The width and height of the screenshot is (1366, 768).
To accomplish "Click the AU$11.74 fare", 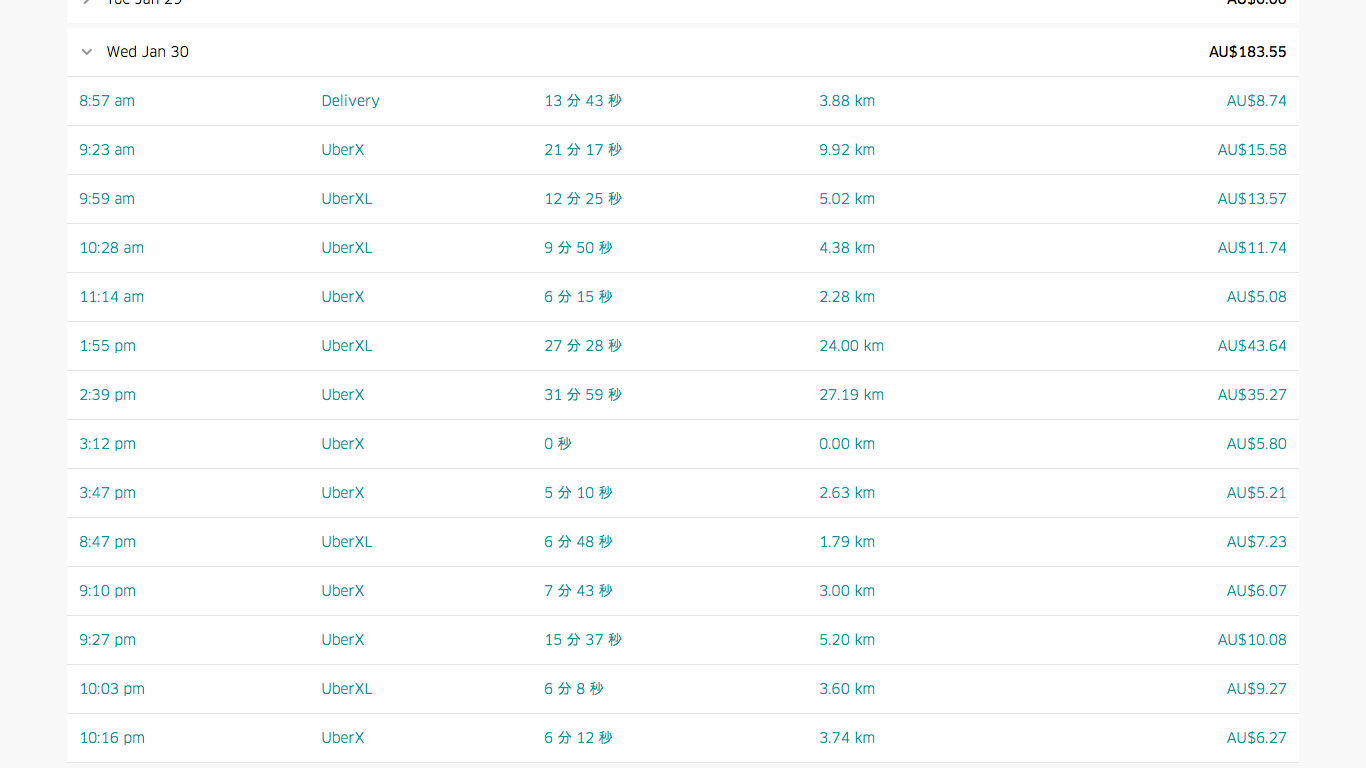I will coord(1252,248).
